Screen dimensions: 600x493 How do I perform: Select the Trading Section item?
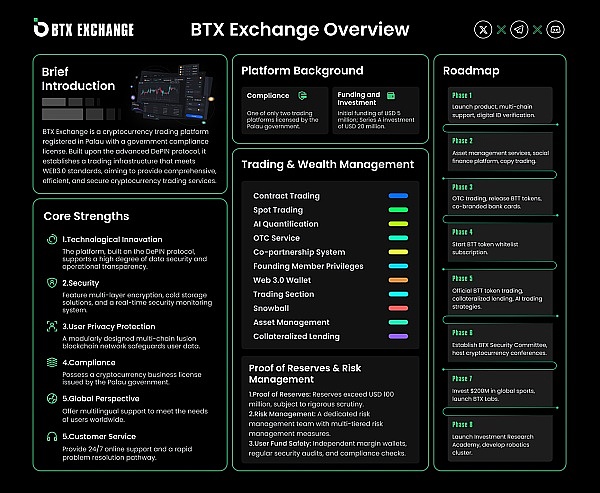tap(284, 294)
